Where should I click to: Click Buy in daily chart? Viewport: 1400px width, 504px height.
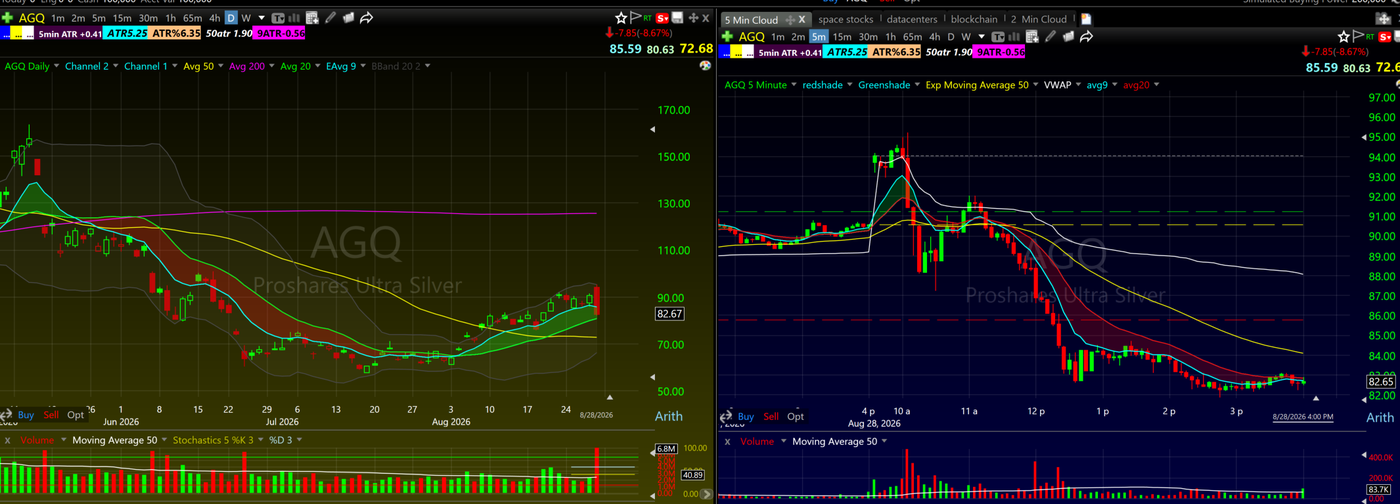point(26,415)
